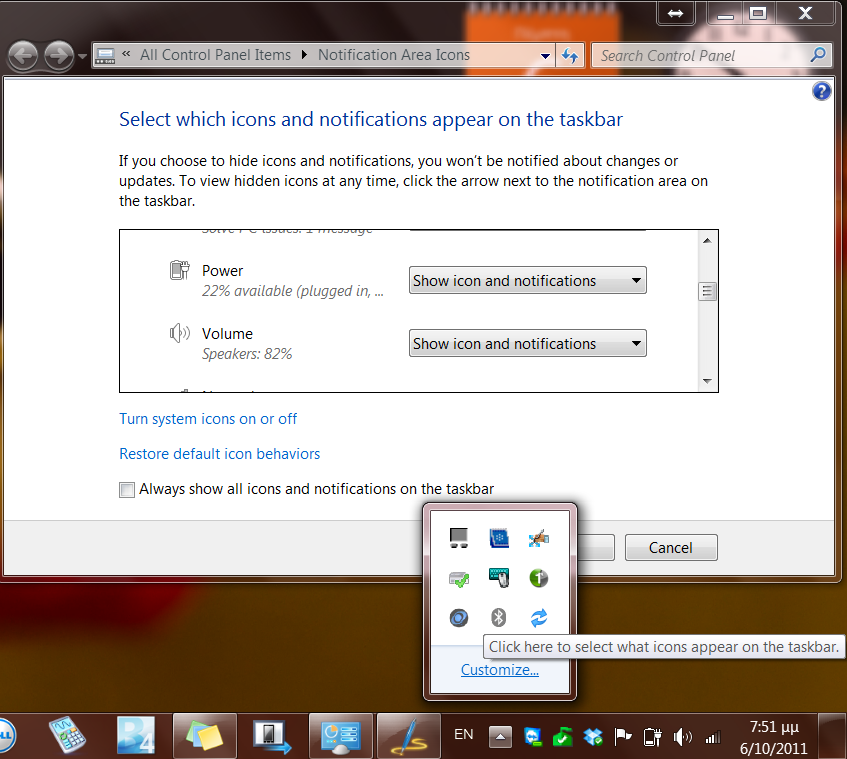This screenshot has width=847, height=759.
Task: Open the volume speaker icon in the tray
Action: pos(683,736)
